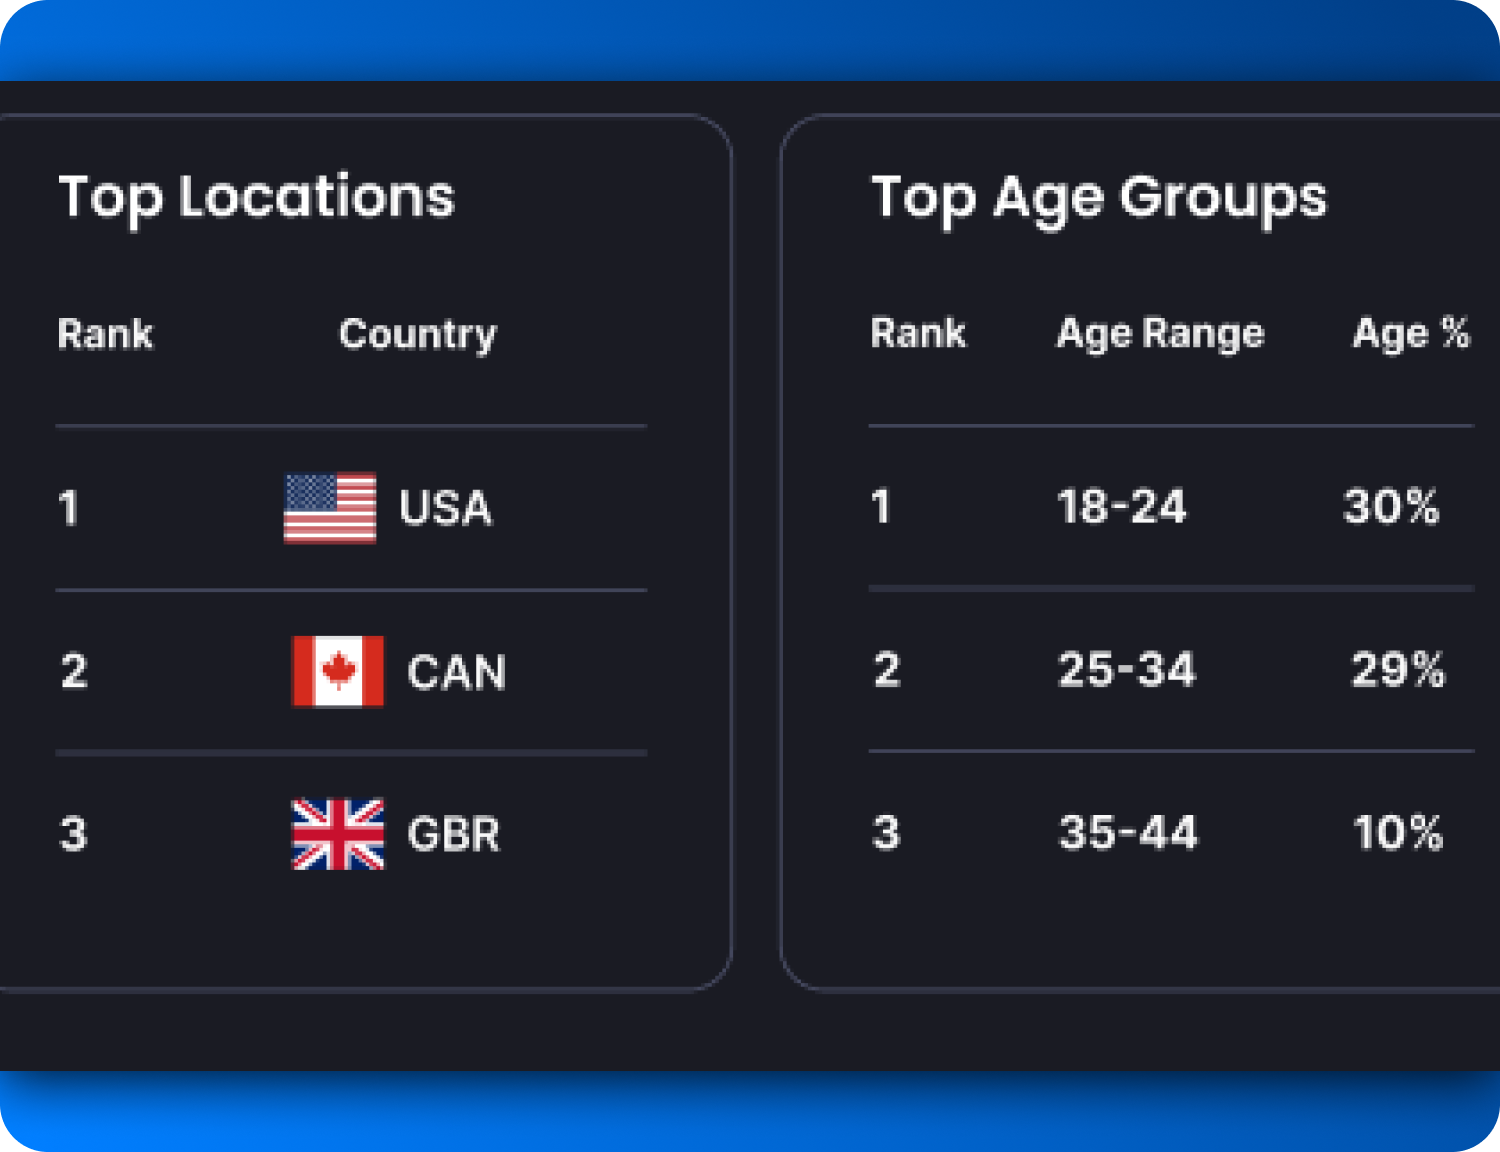
Task: Click the Great Britain flag icon
Action: [337, 834]
